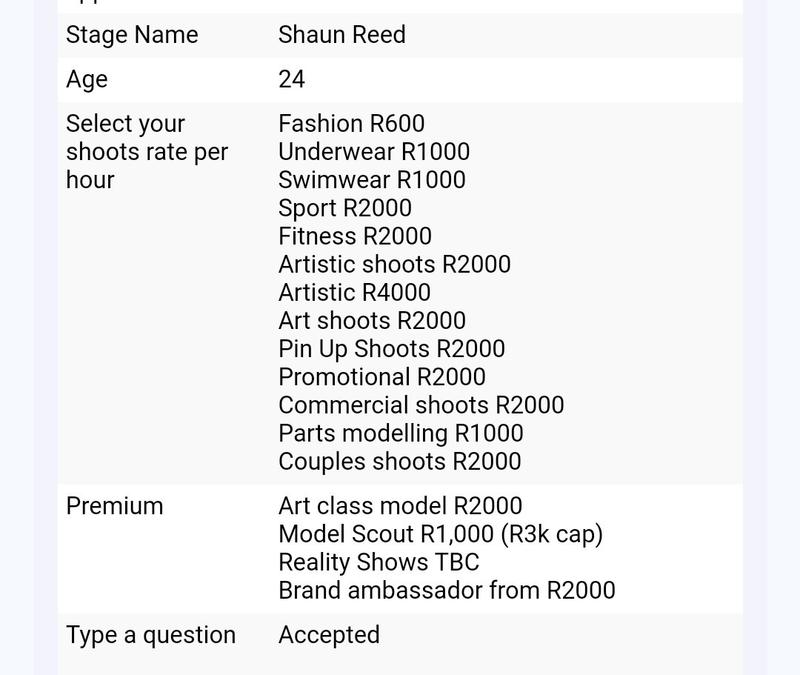This screenshot has width=800, height=675.
Task: Select the Commercial shoots R2000 entry
Action: [x=421, y=405]
